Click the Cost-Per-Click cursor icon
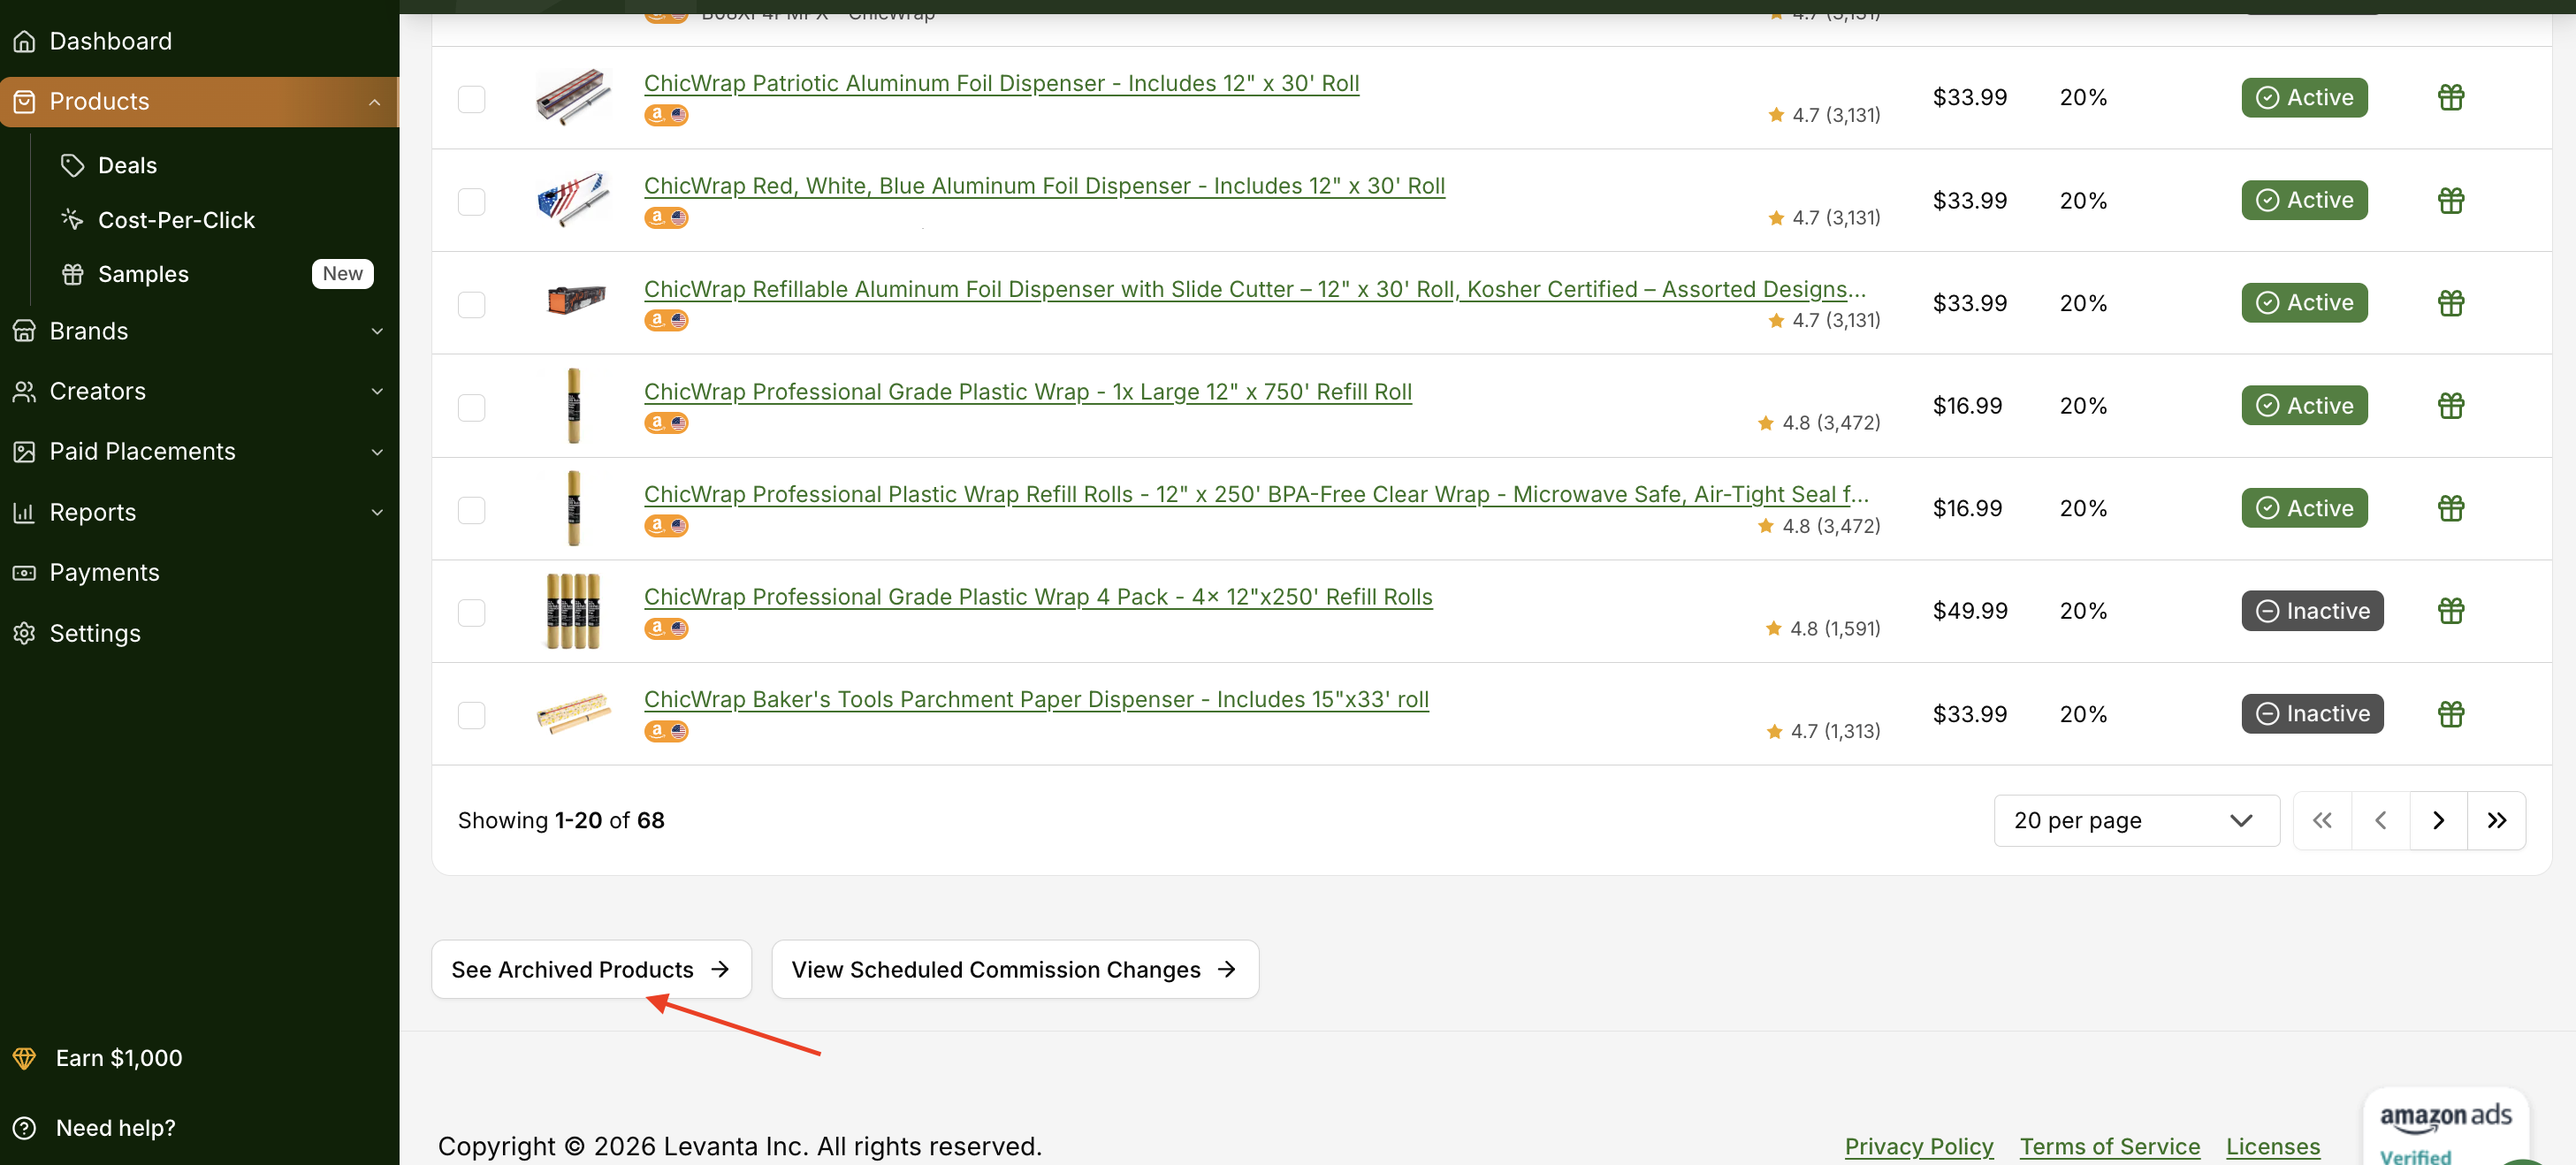 click(x=72, y=219)
